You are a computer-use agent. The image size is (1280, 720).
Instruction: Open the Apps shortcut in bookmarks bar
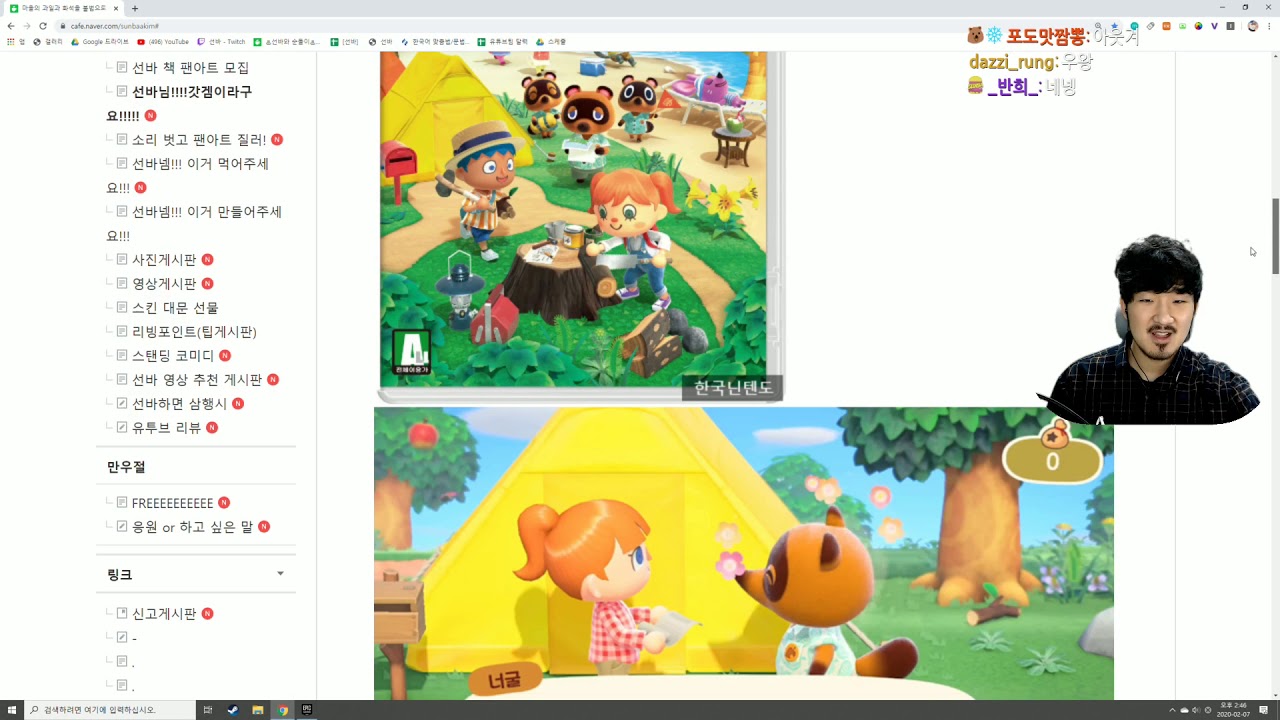15,42
